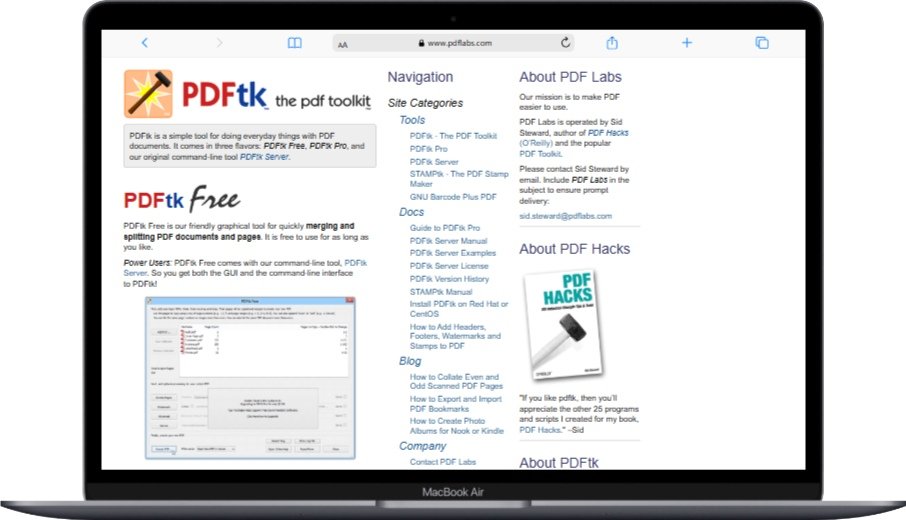Open the PDFtk Pro link
The height and width of the screenshot is (520, 906).
click(428, 149)
